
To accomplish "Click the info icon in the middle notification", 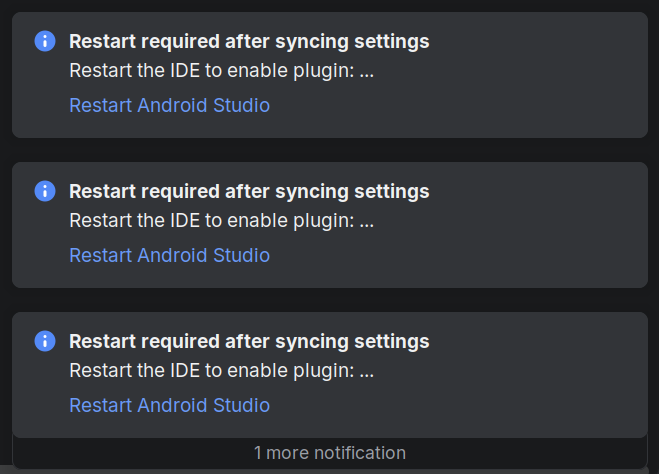I will [x=45, y=191].
